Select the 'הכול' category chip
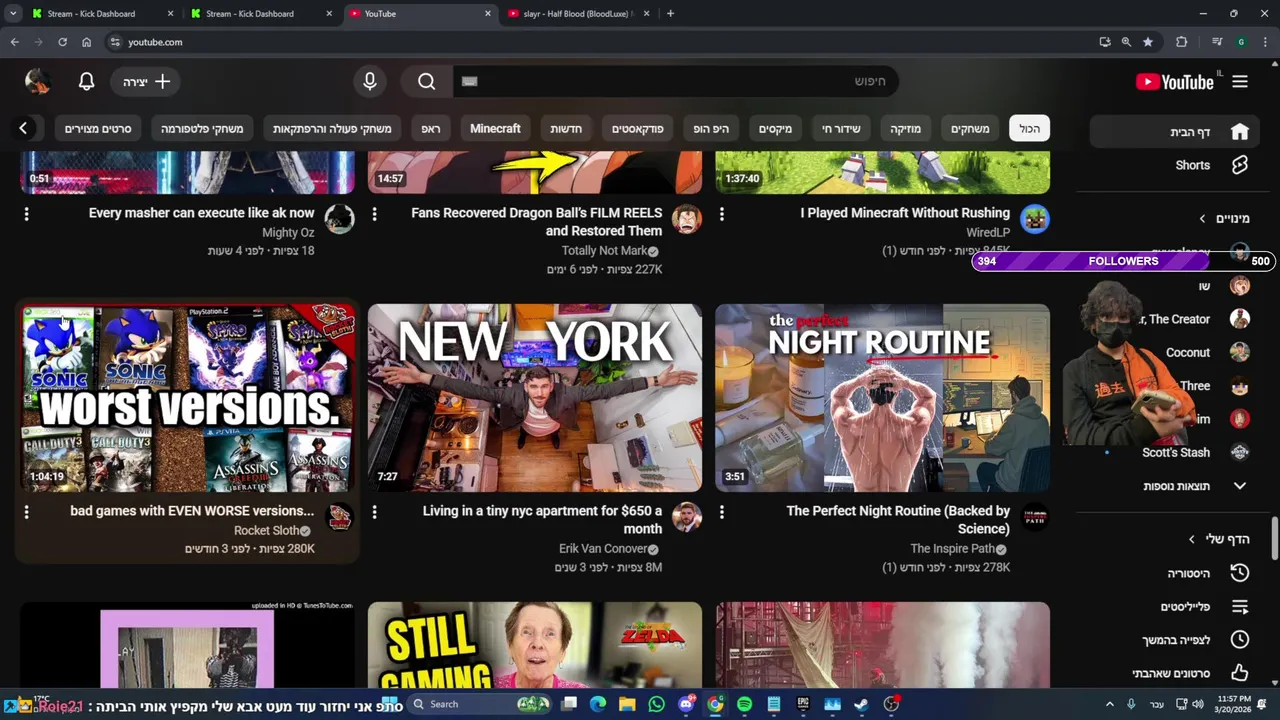 coord(1030,128)
